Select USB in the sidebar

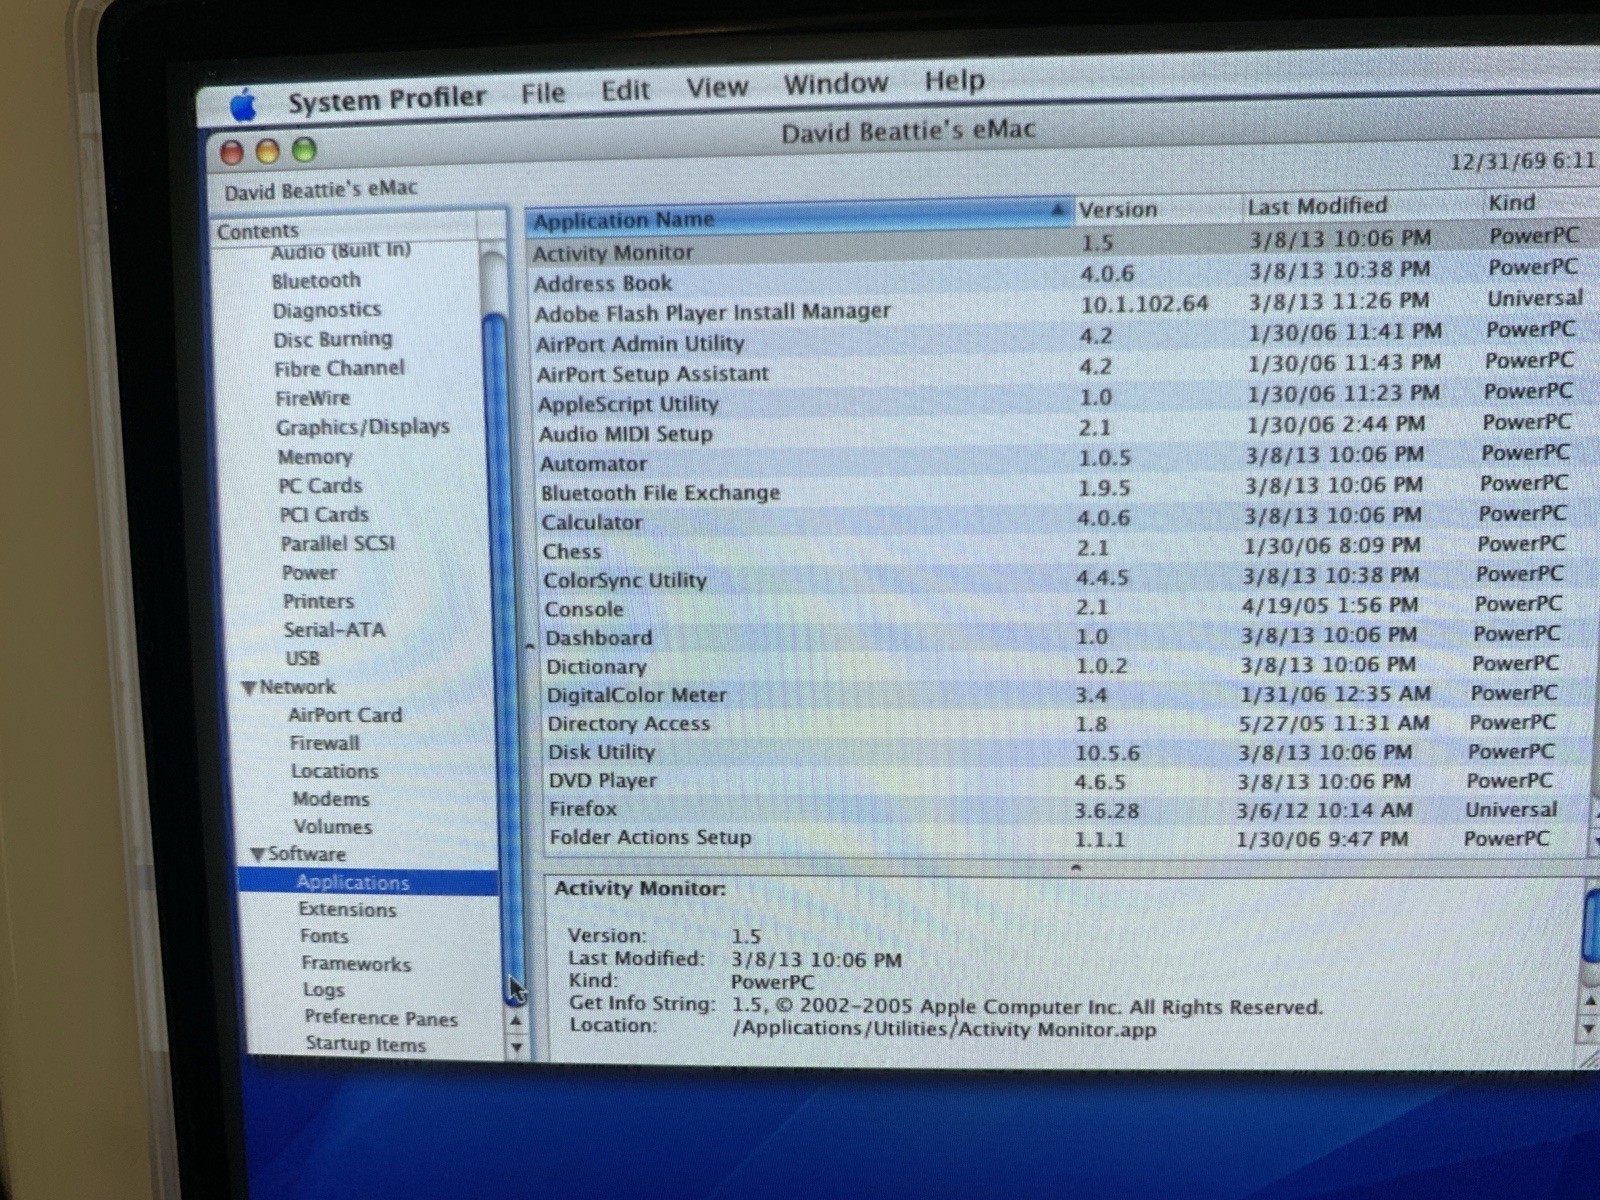[x=302, y=659]
